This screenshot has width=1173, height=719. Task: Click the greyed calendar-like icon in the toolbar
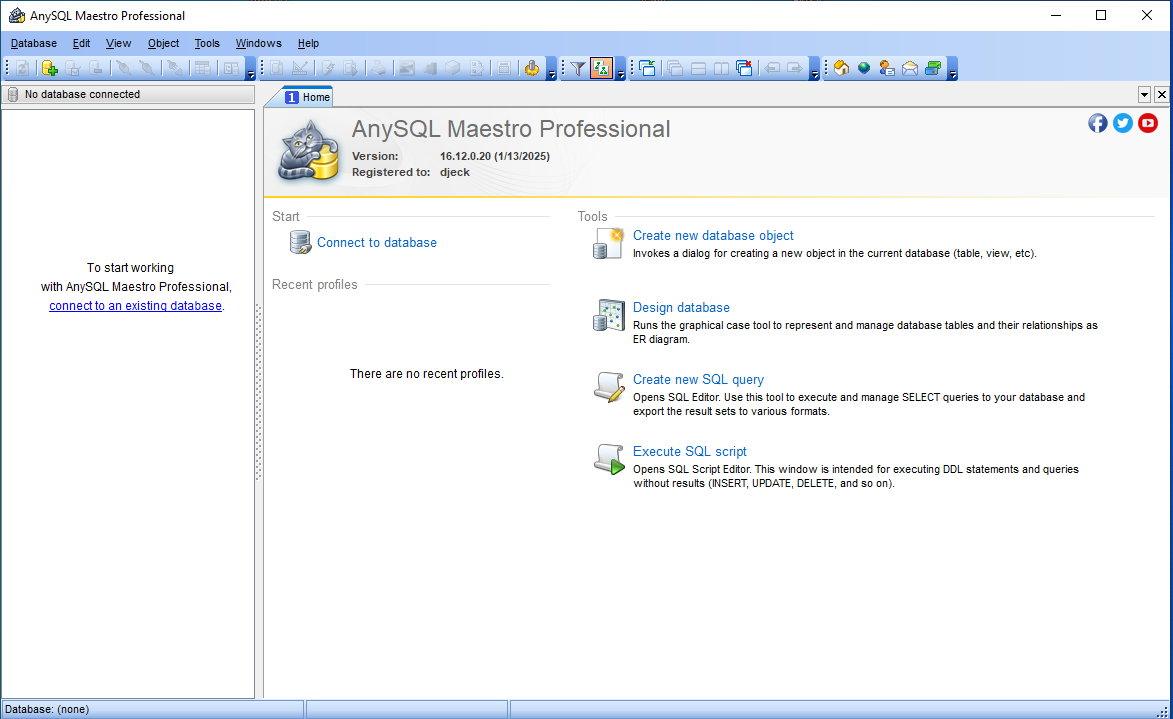coord(504,69)
